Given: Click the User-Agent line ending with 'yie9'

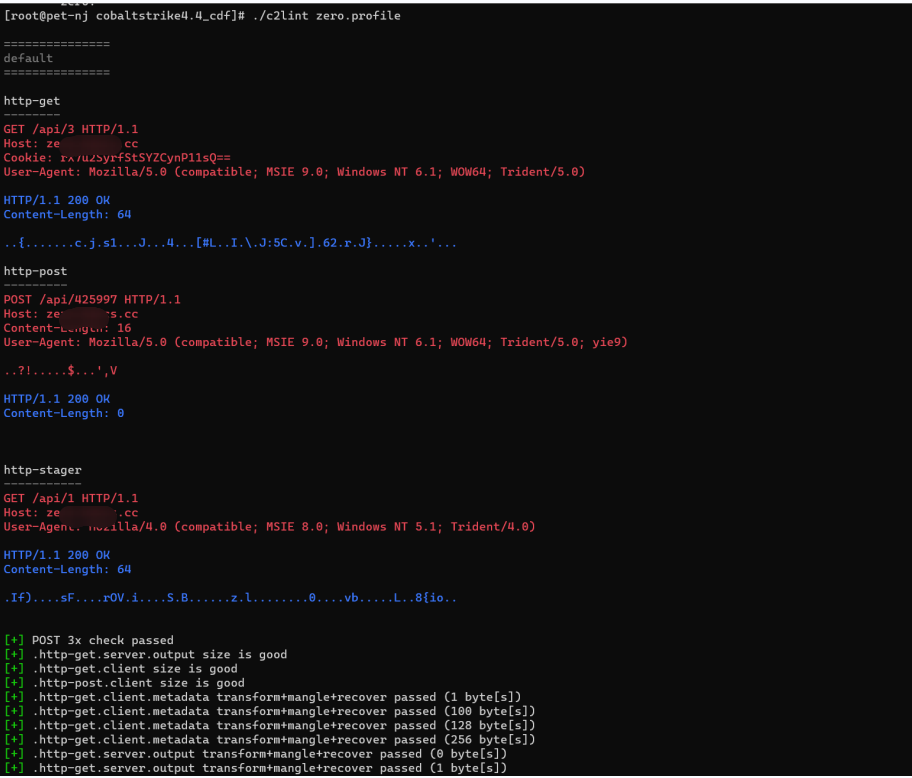Looking at the screenshot, I should pos(315,342).
